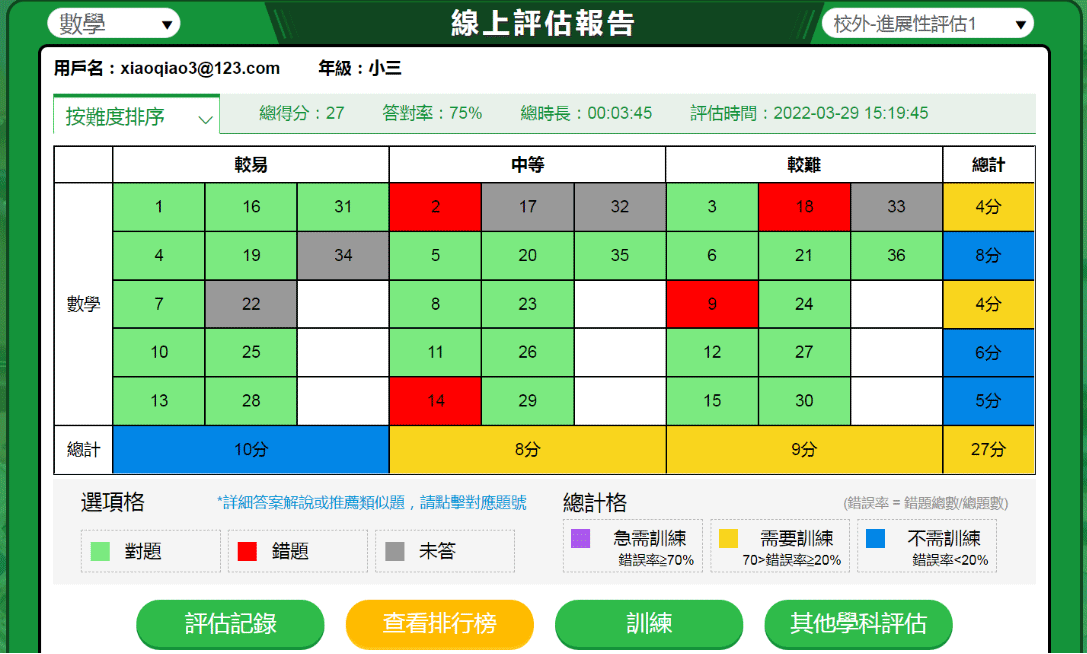Viewport: 1087px width, 654px height.
Task: Select correct question number 16
Action: (251, 207)
